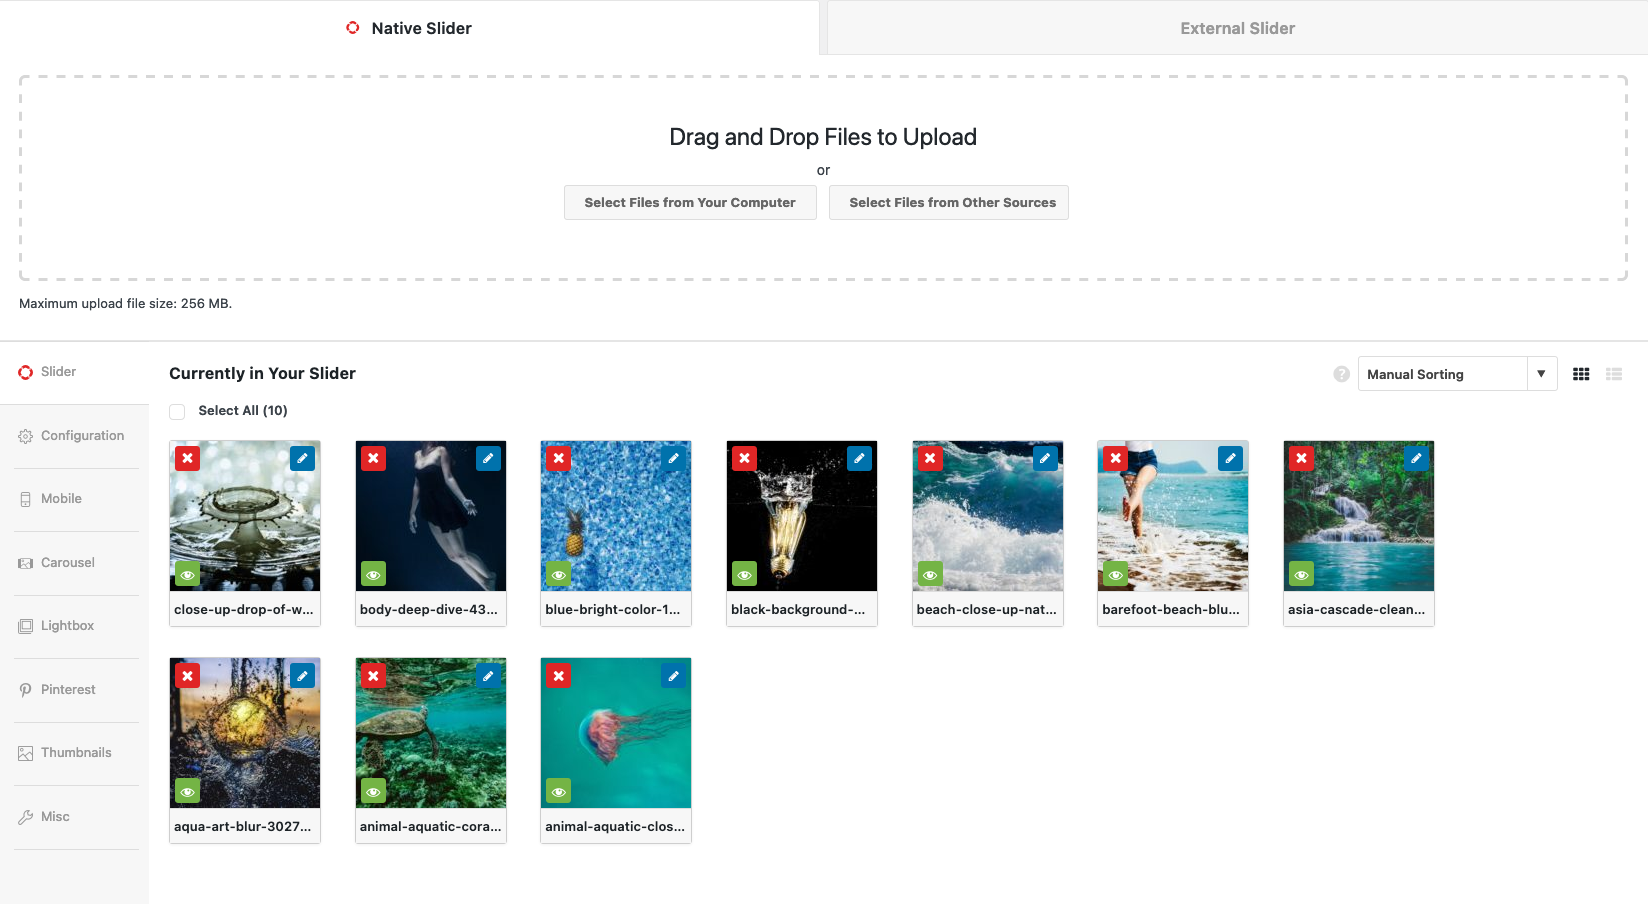Expand sorting options using the dropdown arrow
The height and width of the screenshot is (904, 1648).
(x=1542, y=374)
